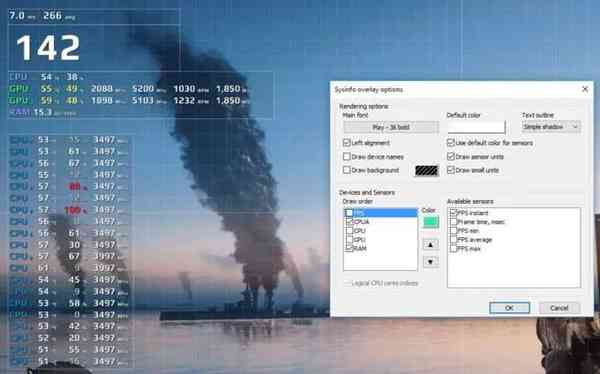This screenshot has width=600, height=374.
Task: Move the selected device down in draw order
Action: tap(430, 262)
